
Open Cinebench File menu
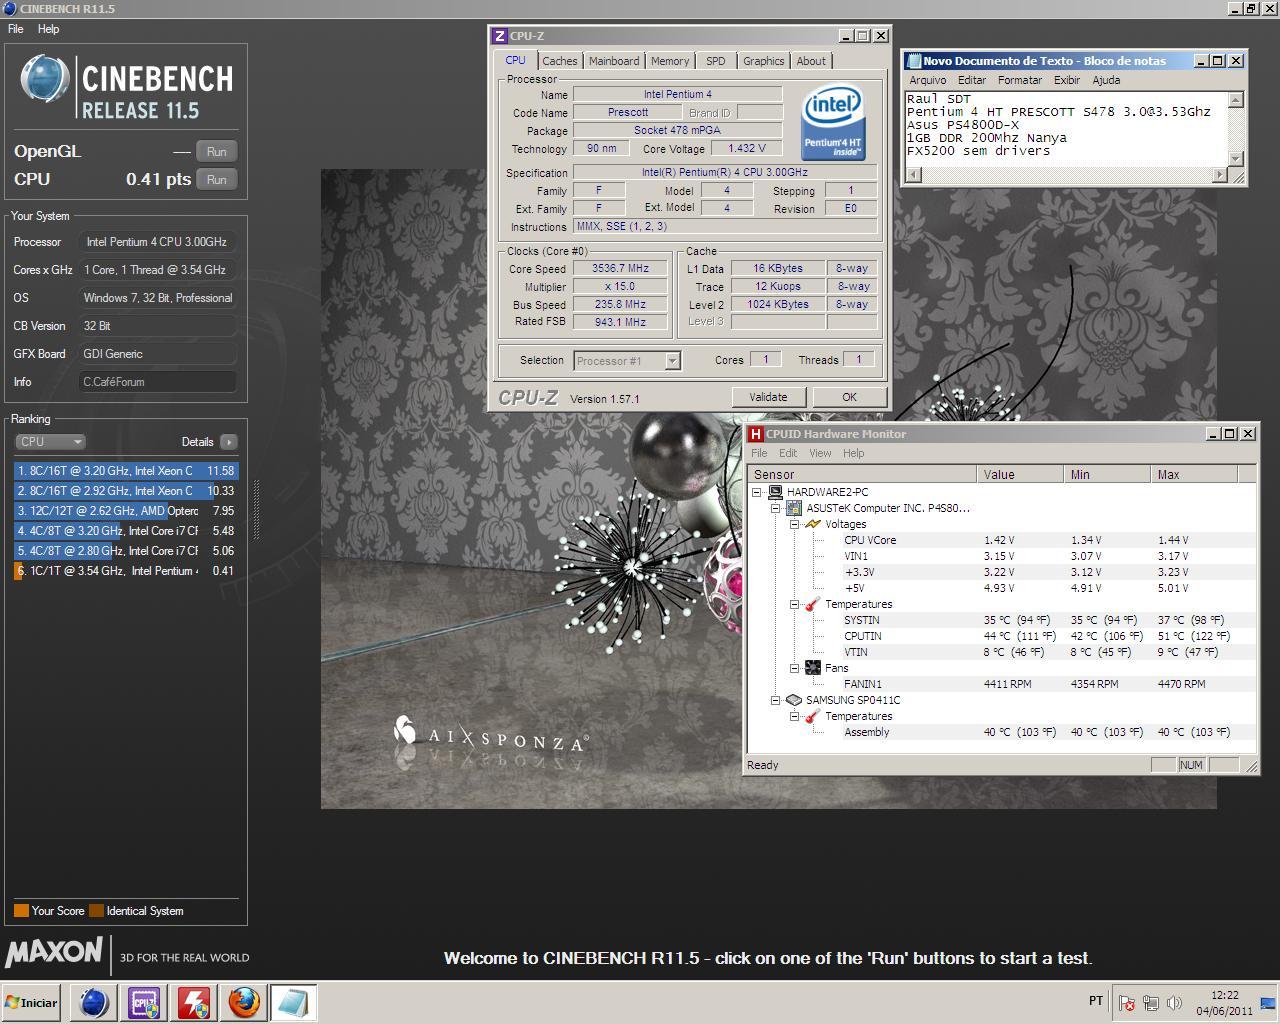(16, 29)
